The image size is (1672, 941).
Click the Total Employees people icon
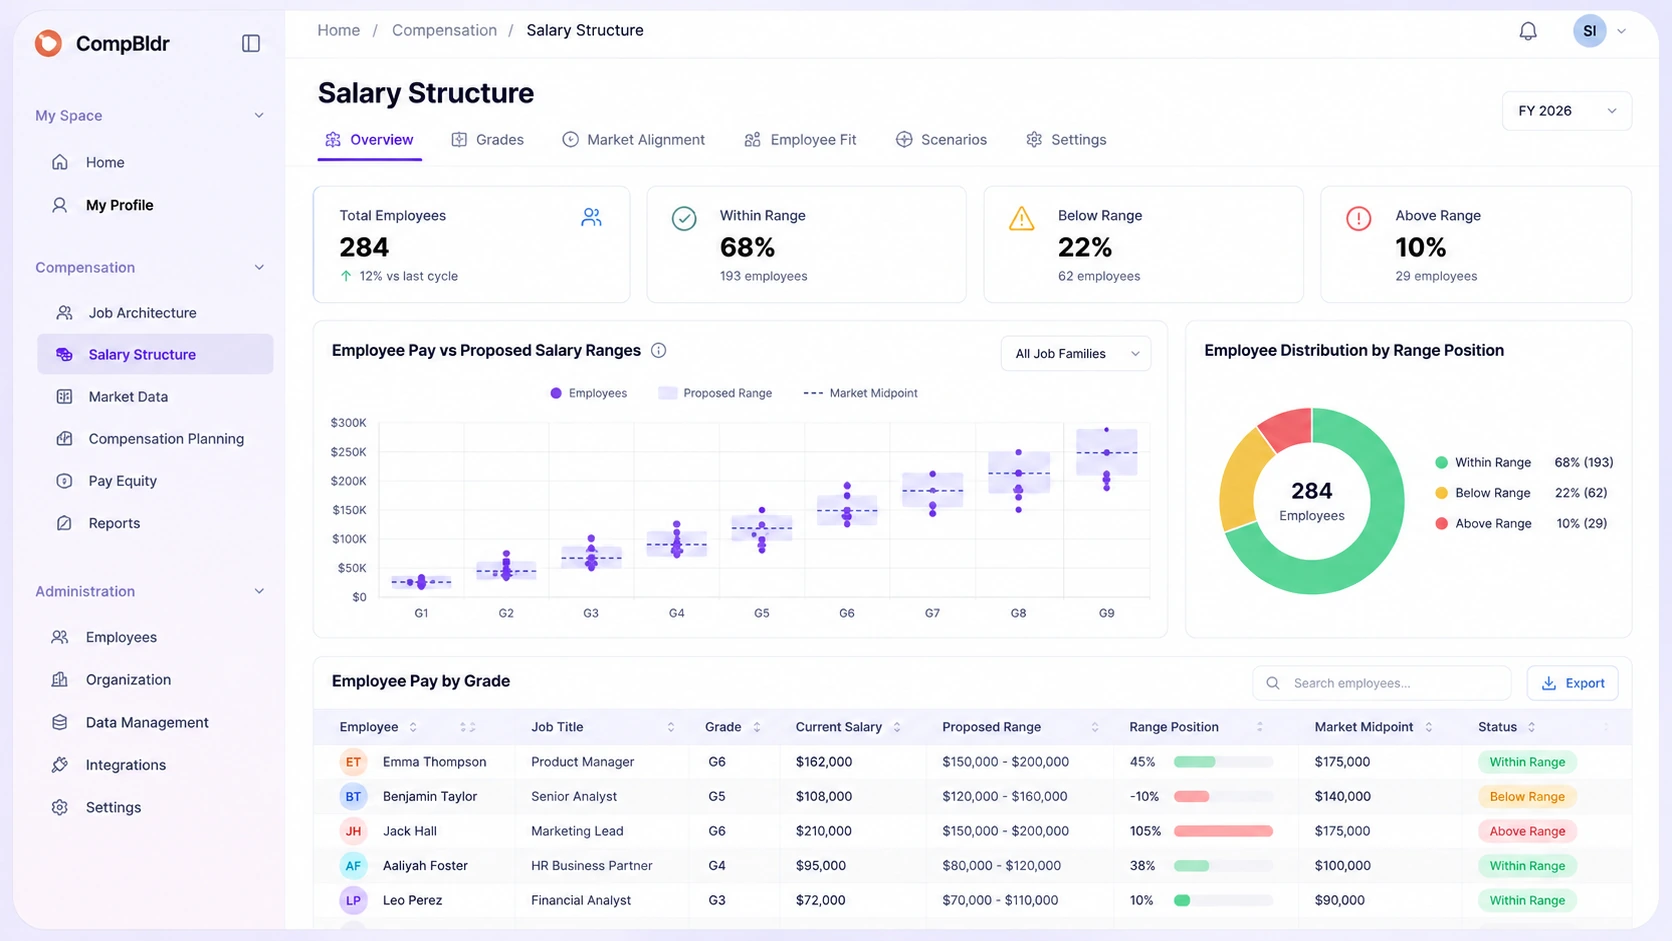[591, 217]
